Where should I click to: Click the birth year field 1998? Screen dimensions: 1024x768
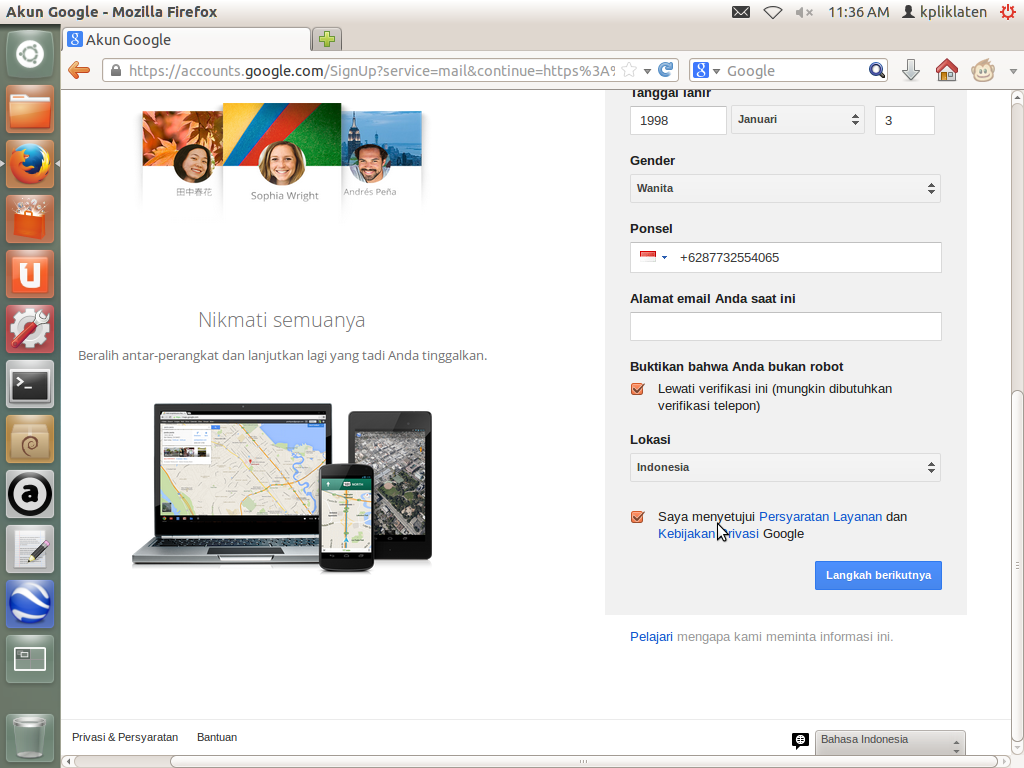pos(678,120)
